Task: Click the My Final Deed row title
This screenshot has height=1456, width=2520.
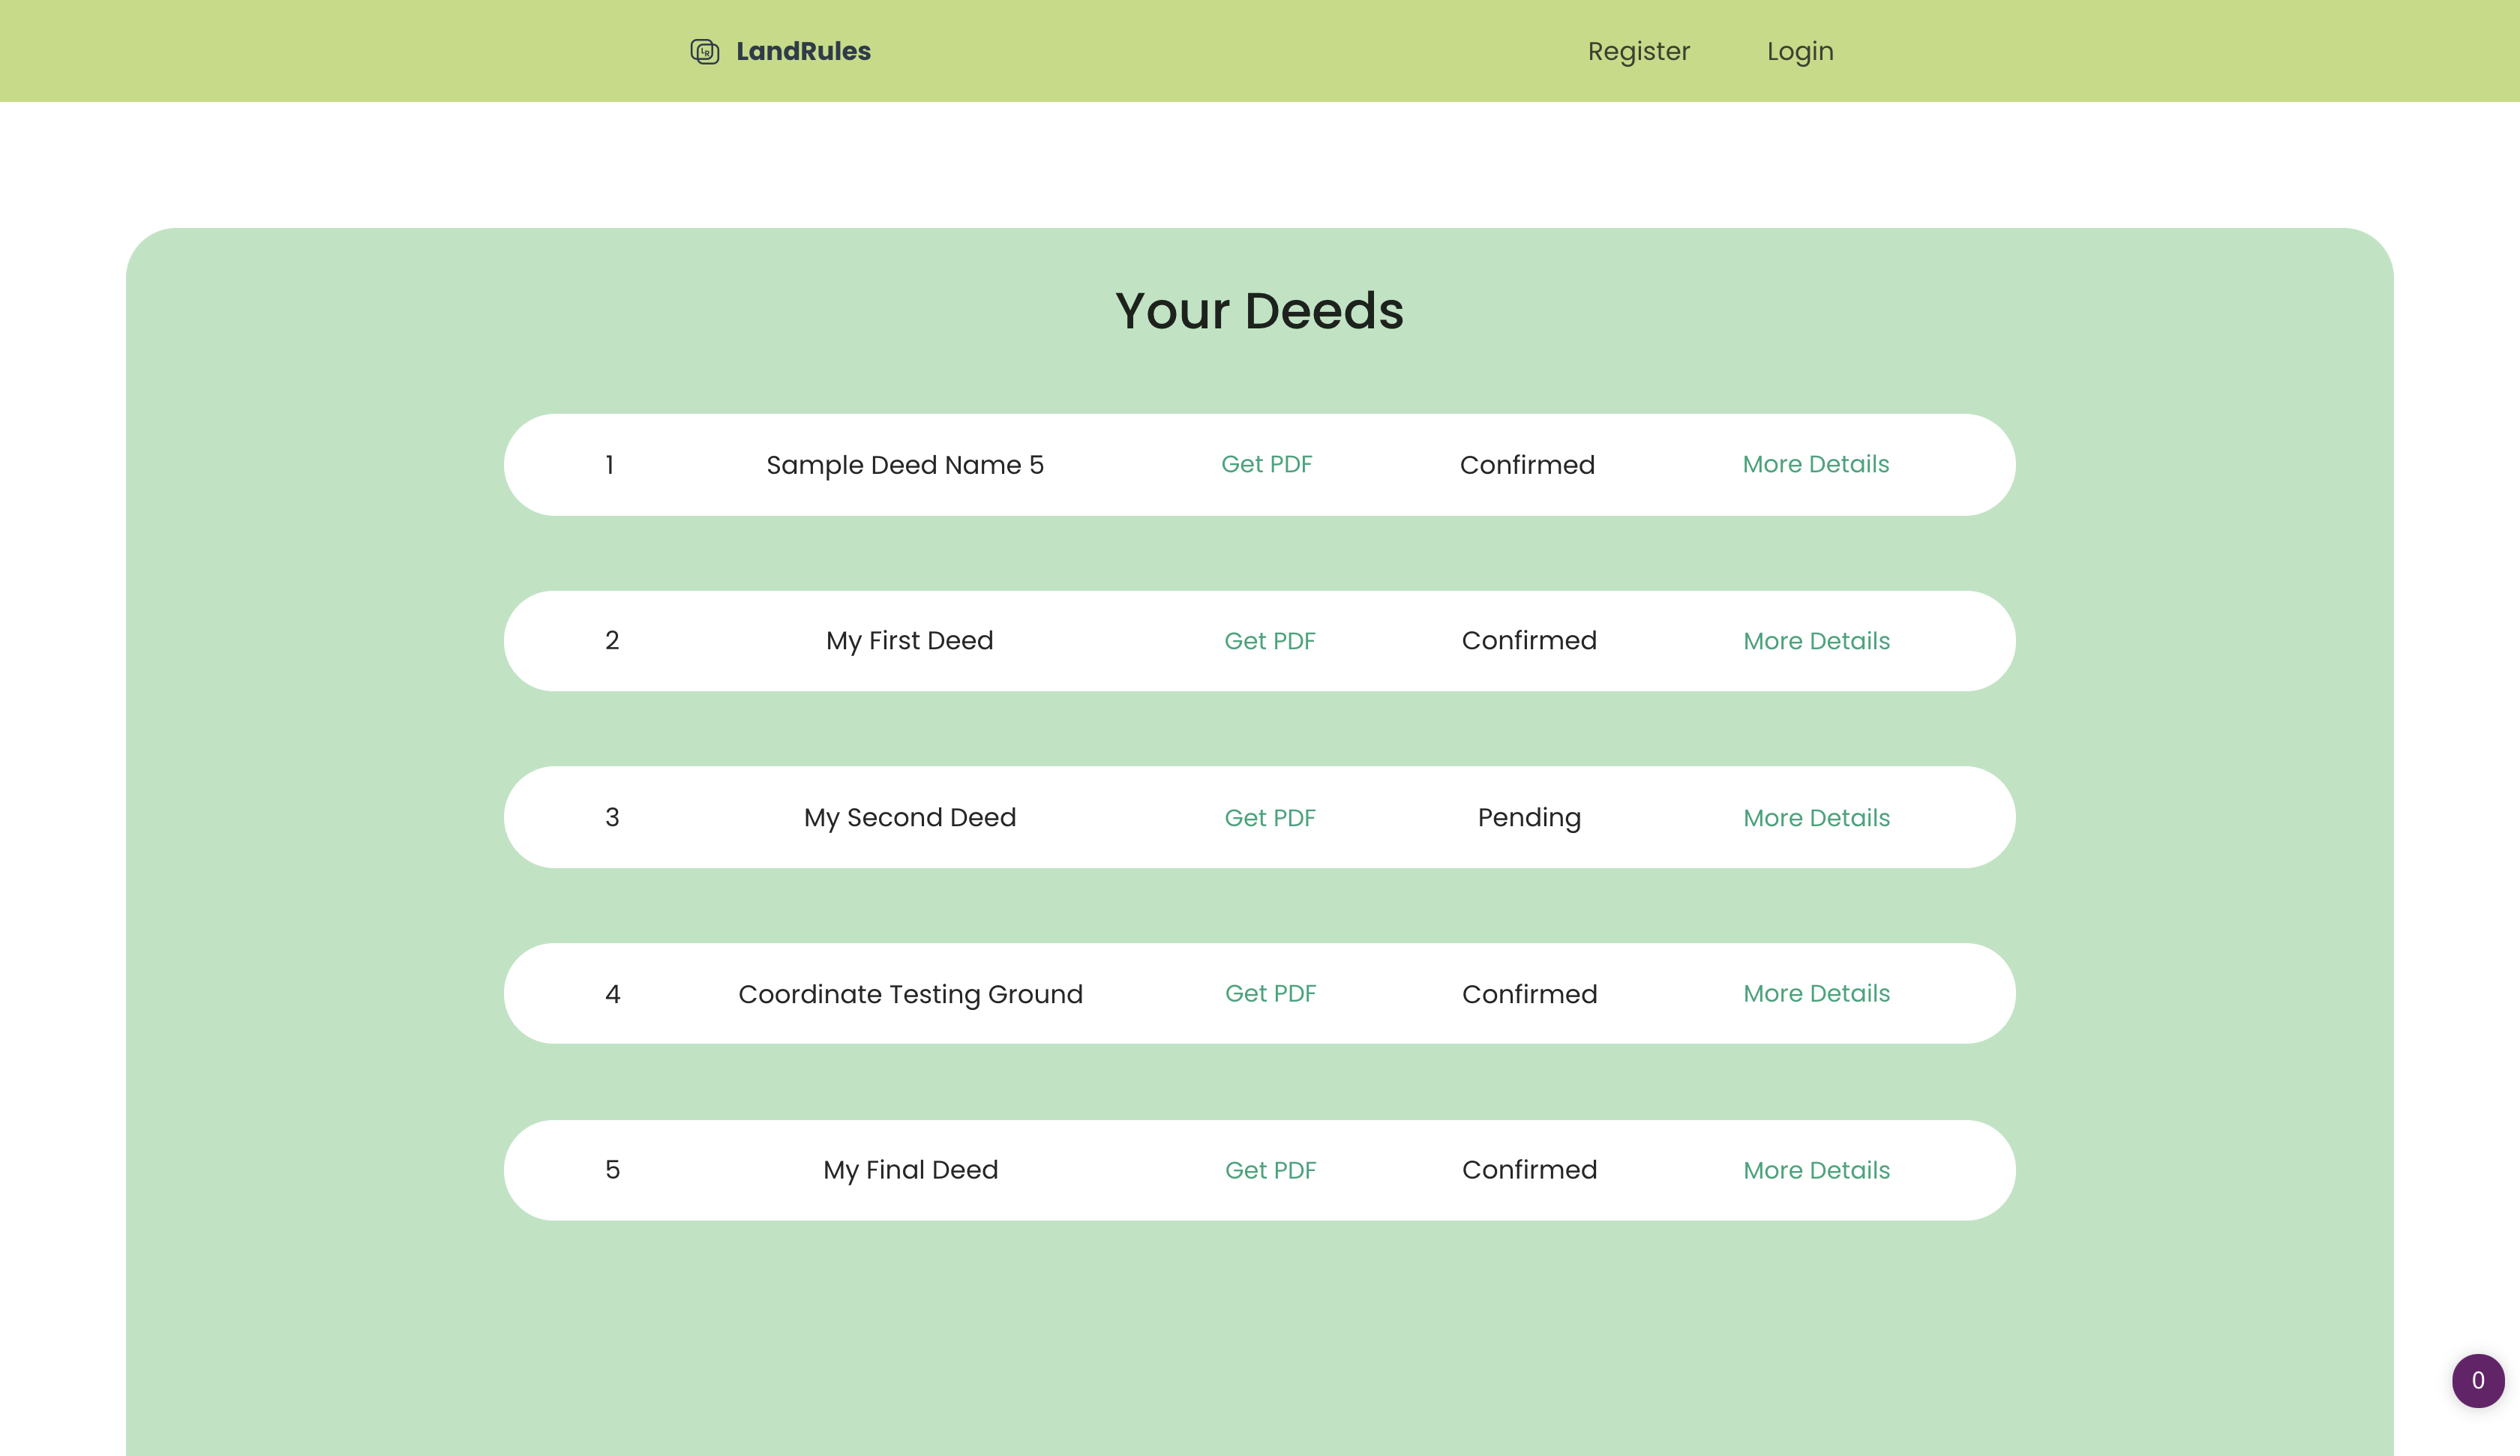Action: click(910, 1170)
